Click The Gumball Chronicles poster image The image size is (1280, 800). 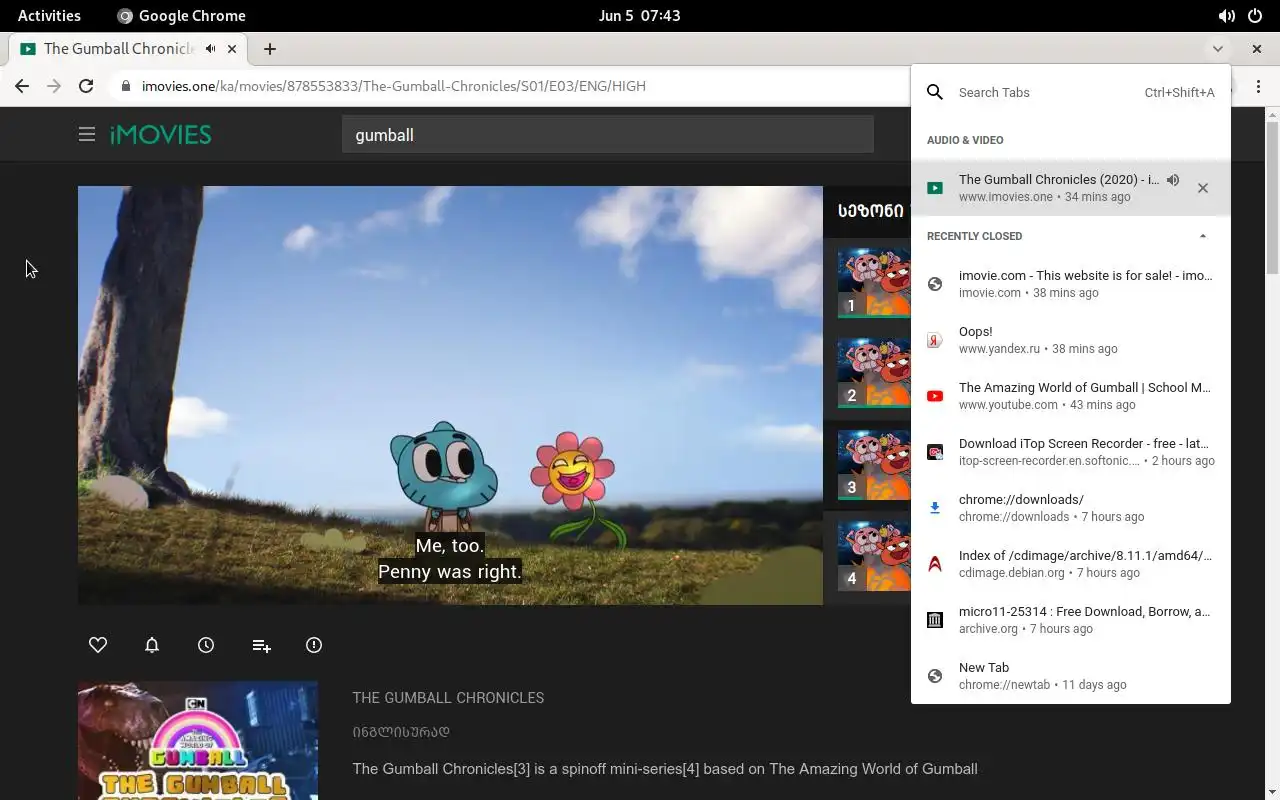point(198,741)
